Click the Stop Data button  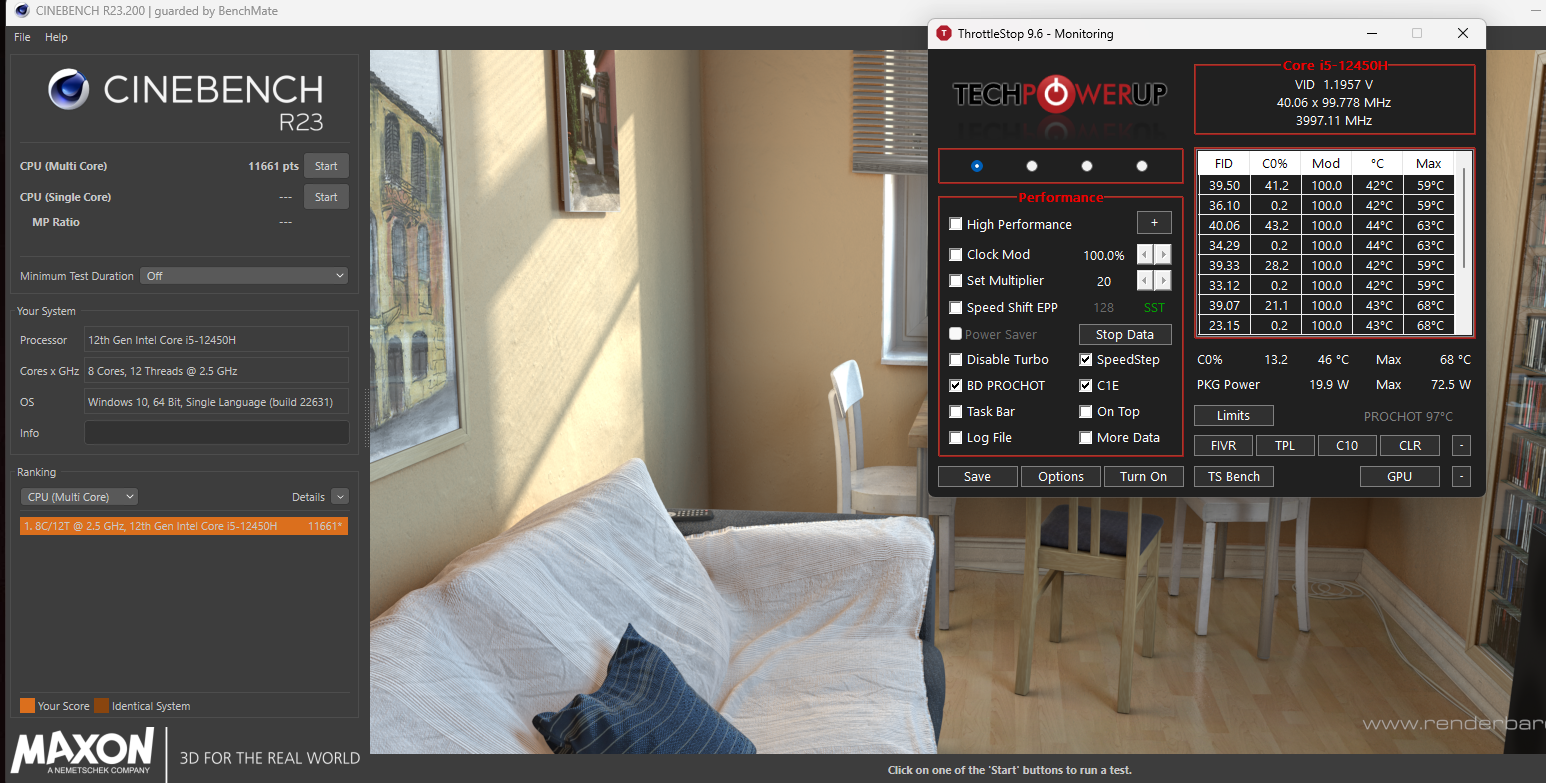(x=1125, y=334)
